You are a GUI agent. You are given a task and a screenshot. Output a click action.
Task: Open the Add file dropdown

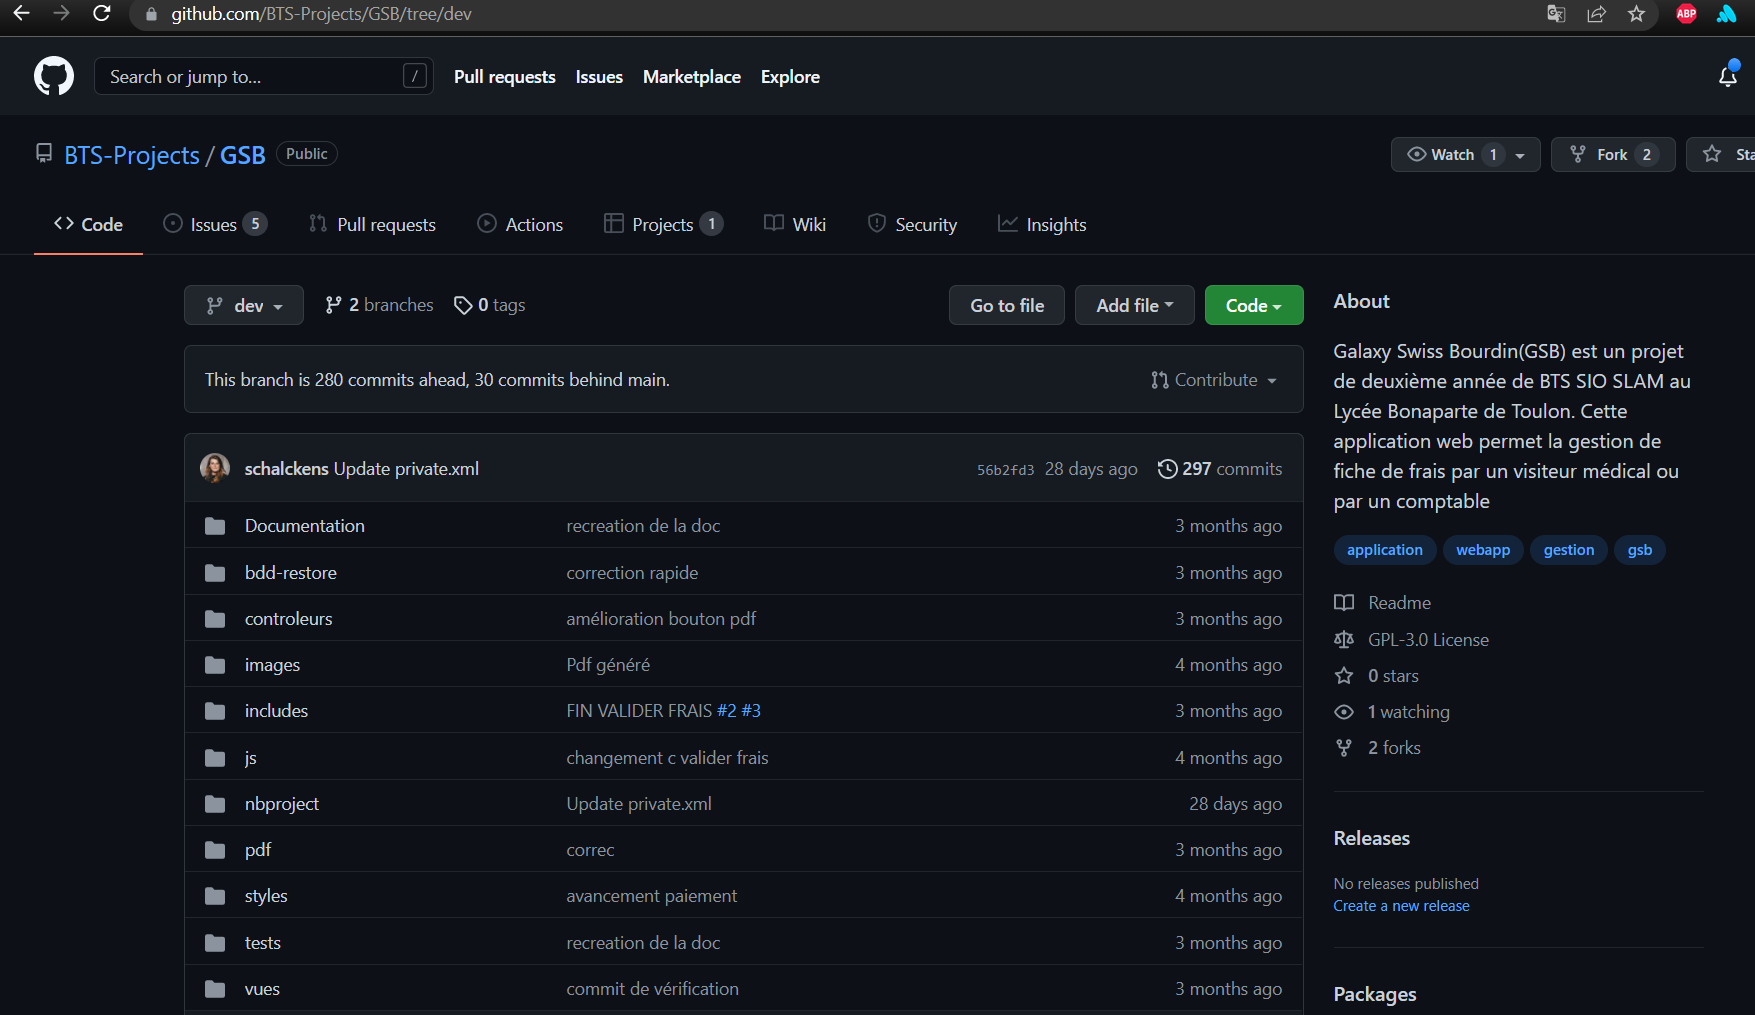[x=1135, y=305]
